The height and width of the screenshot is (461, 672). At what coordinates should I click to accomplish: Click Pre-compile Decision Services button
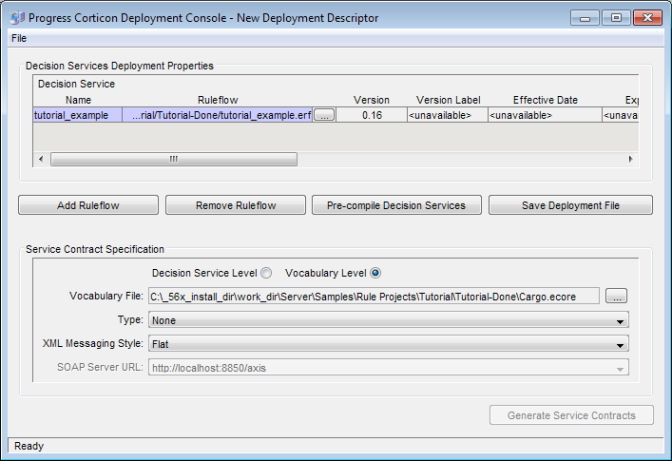[396, 205]
